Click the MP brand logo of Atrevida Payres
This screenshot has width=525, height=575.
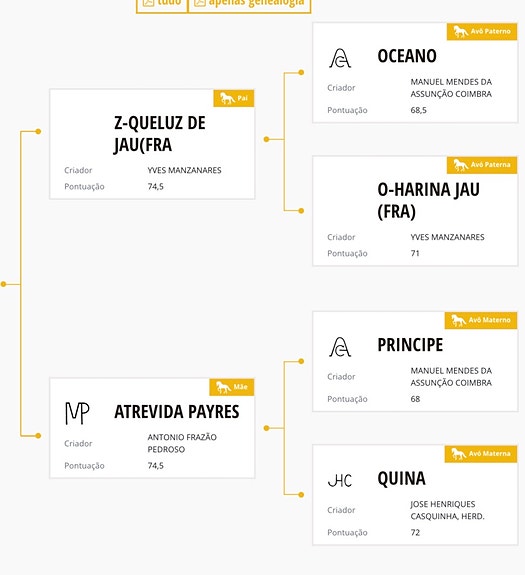coord(77,413)
